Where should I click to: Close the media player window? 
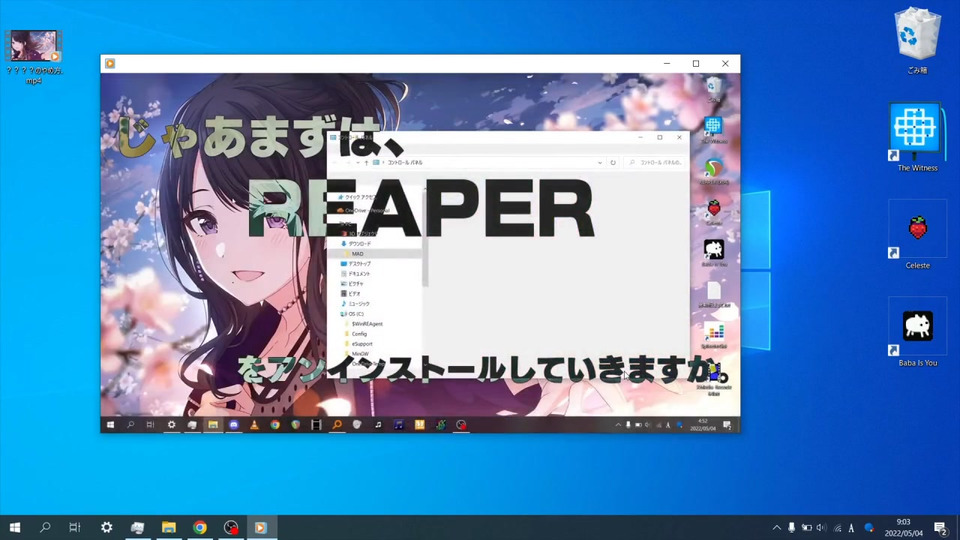tap(726, 64)
